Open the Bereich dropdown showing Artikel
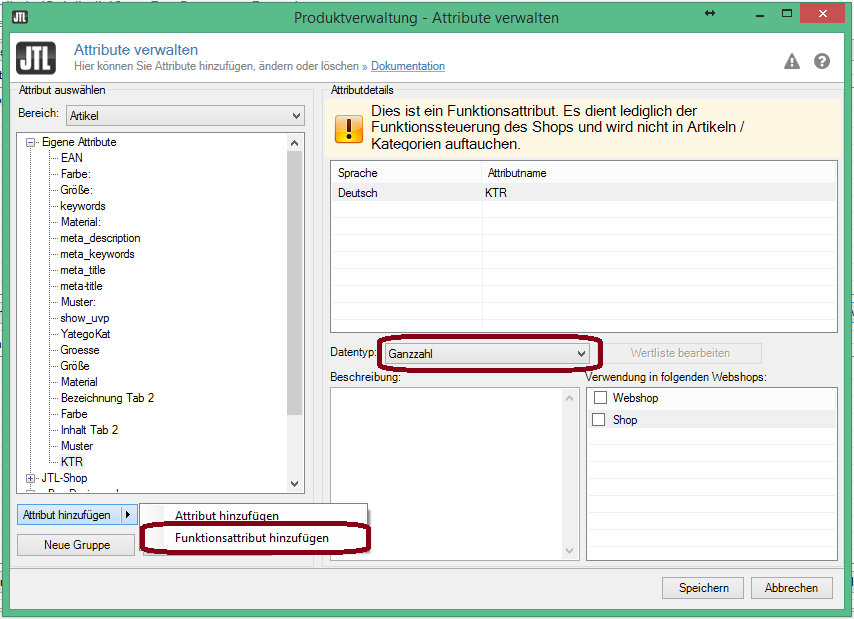Viewport: 854px width, 619px height. (x=185, y=116)
